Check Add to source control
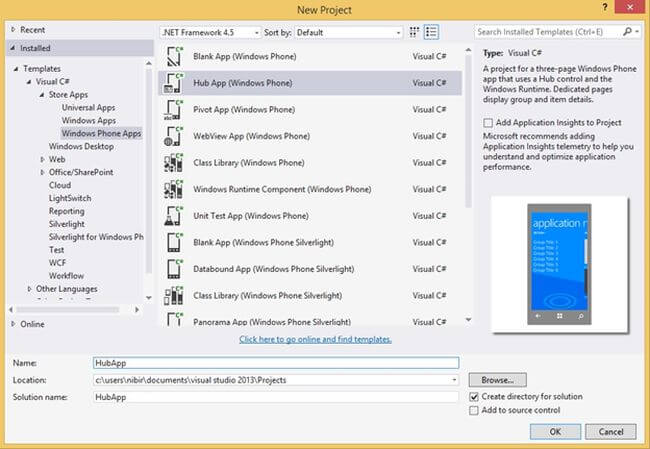Image resolution: width=650 pixels, height=449 pixels. point(473,410)
